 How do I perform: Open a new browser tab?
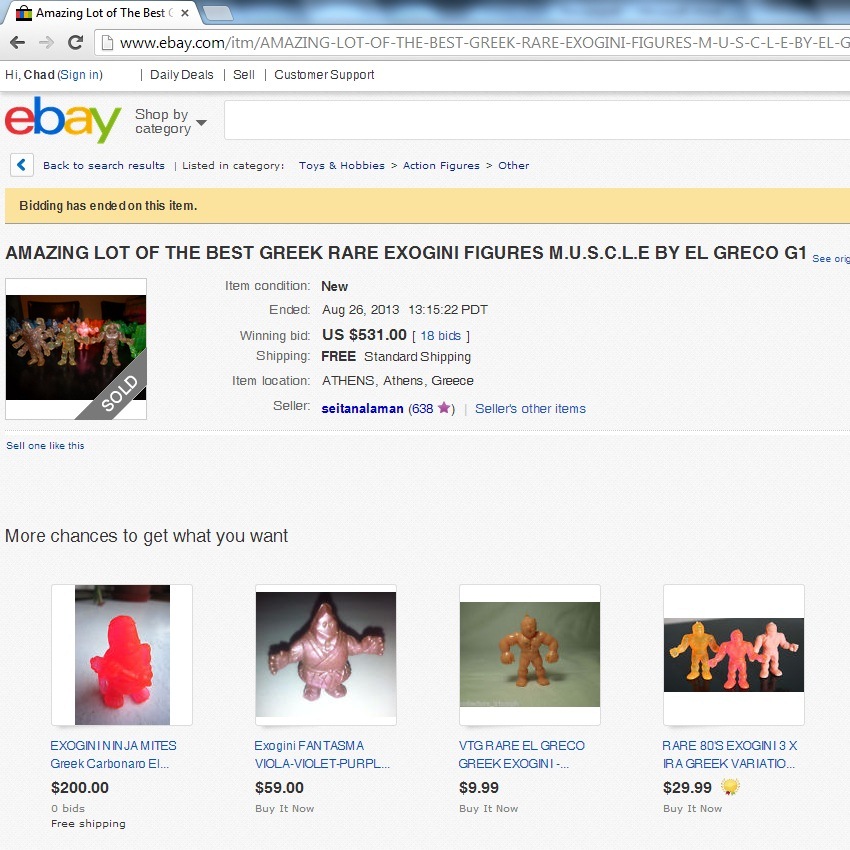pos(217,14)
